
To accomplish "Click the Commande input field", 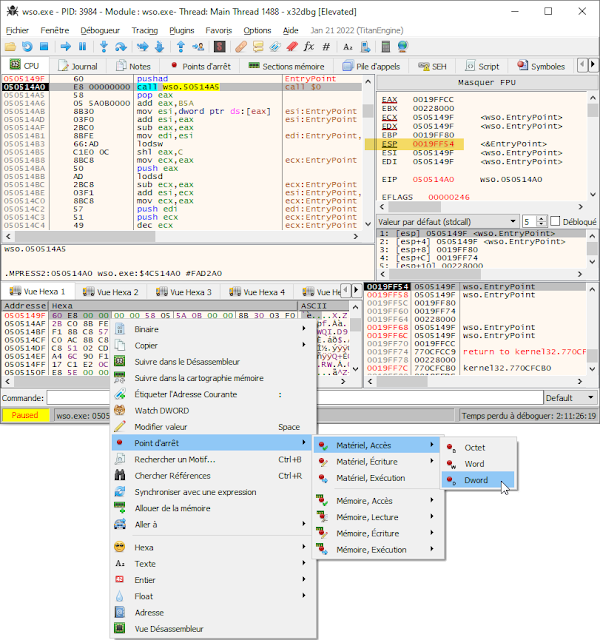I will pos(294,398).
